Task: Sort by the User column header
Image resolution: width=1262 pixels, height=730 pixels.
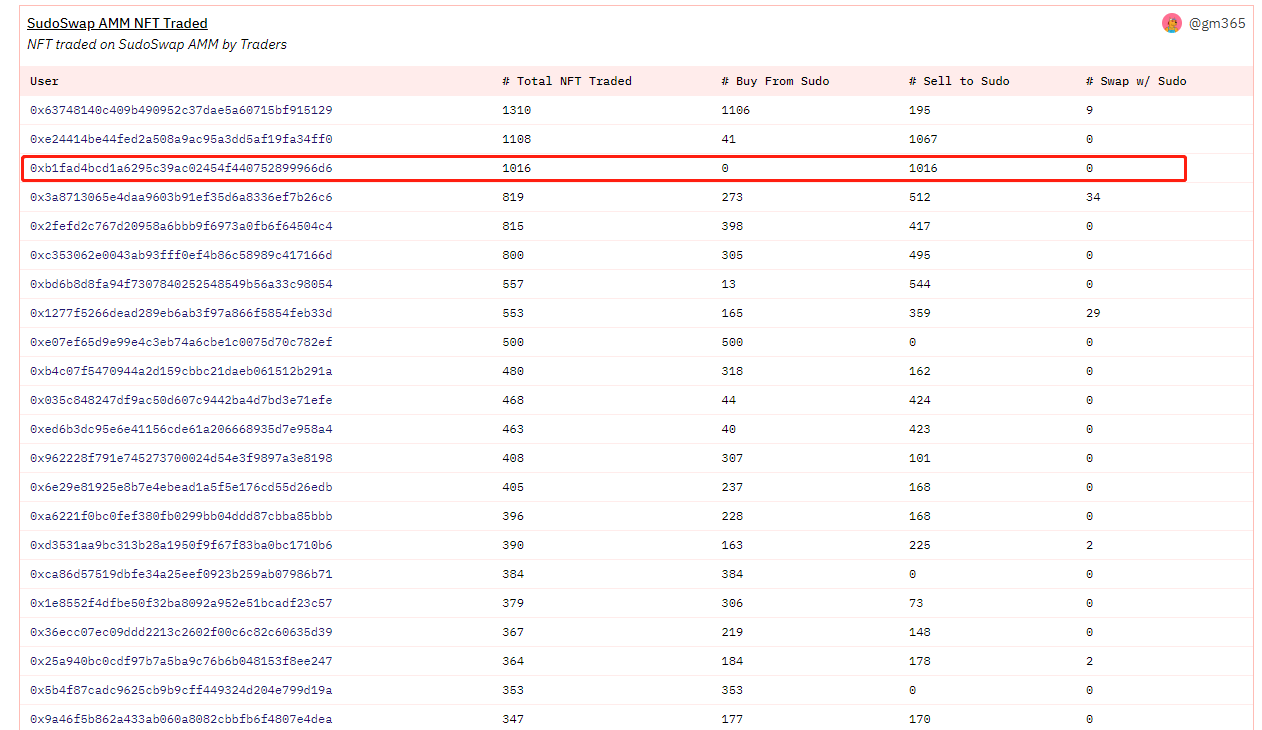Action: tap(45, 81)
